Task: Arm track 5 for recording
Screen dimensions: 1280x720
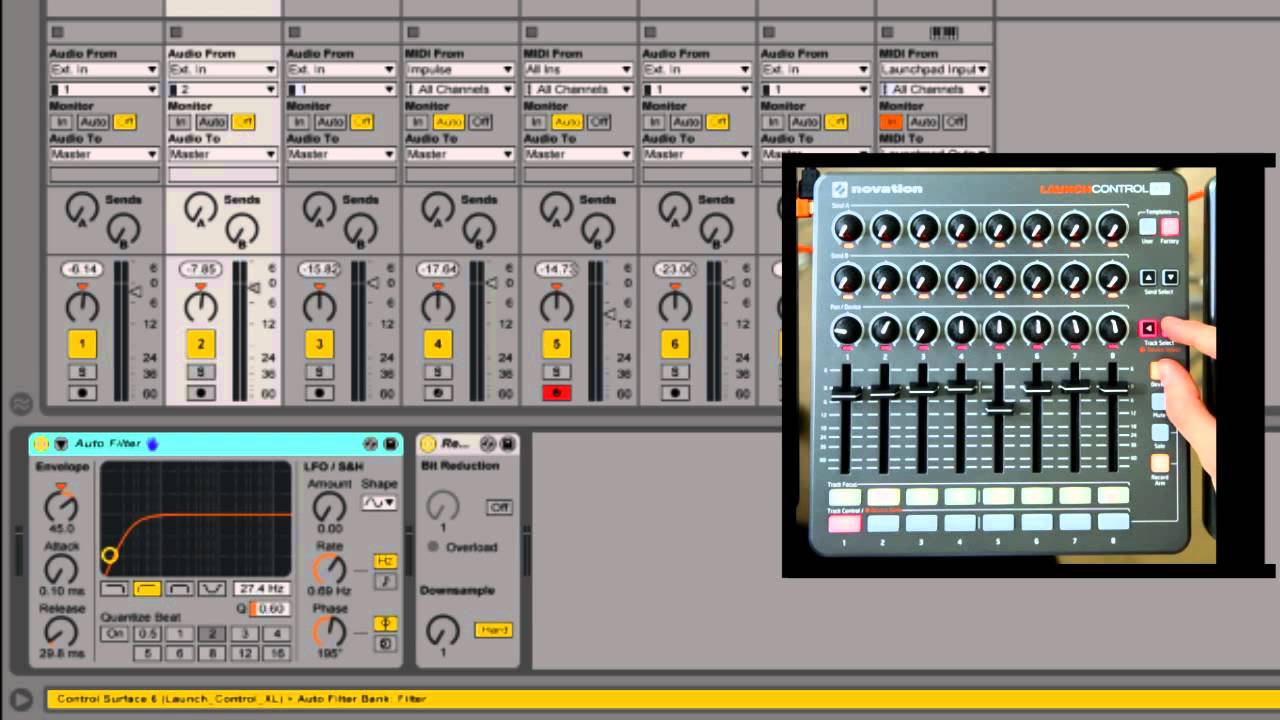Action: tap(556, 392)
